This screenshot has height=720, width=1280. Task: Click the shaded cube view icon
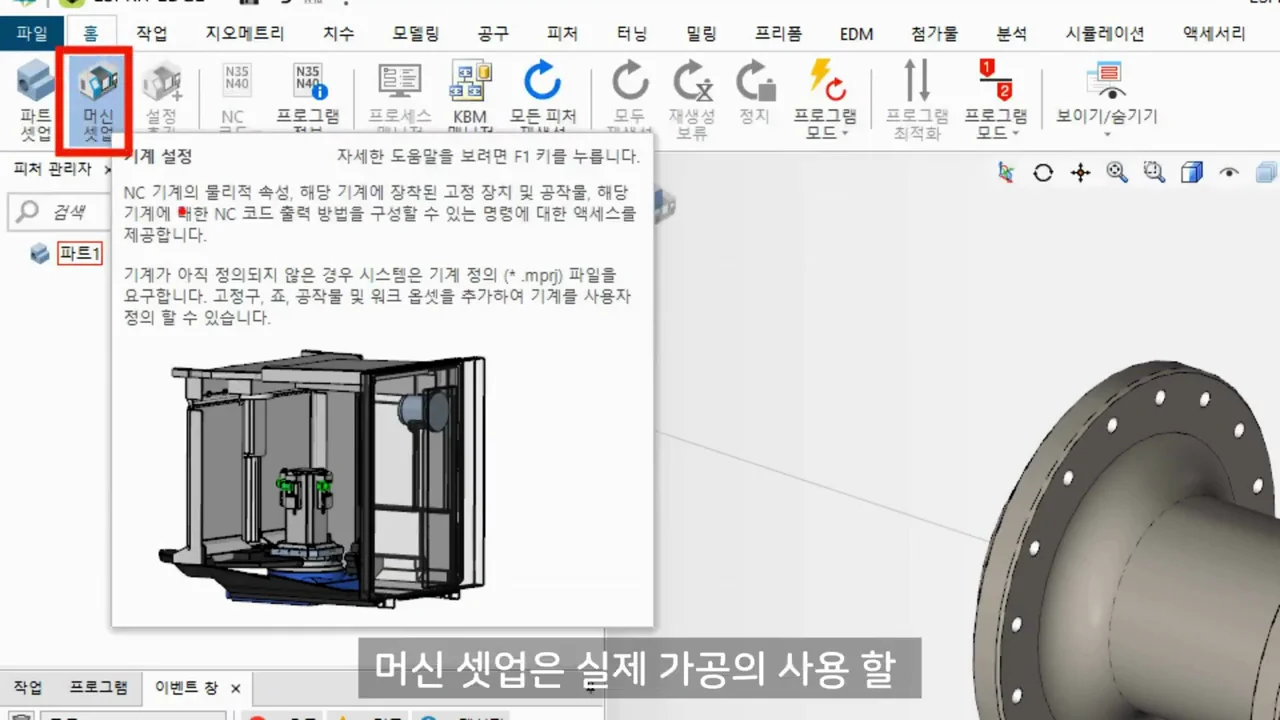pyautogui.click(x=1191, y=172)
